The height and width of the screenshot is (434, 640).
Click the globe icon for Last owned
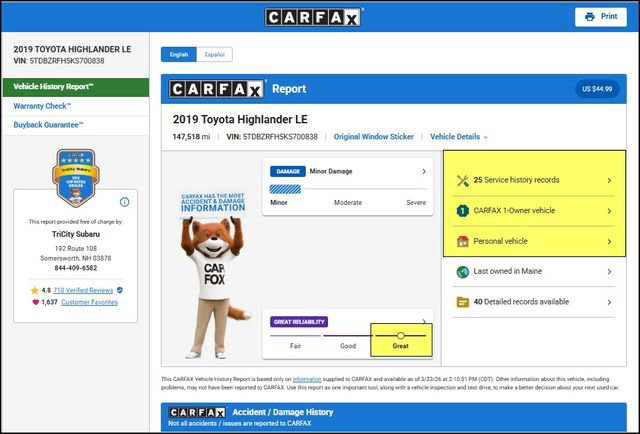tap(462, 272)
